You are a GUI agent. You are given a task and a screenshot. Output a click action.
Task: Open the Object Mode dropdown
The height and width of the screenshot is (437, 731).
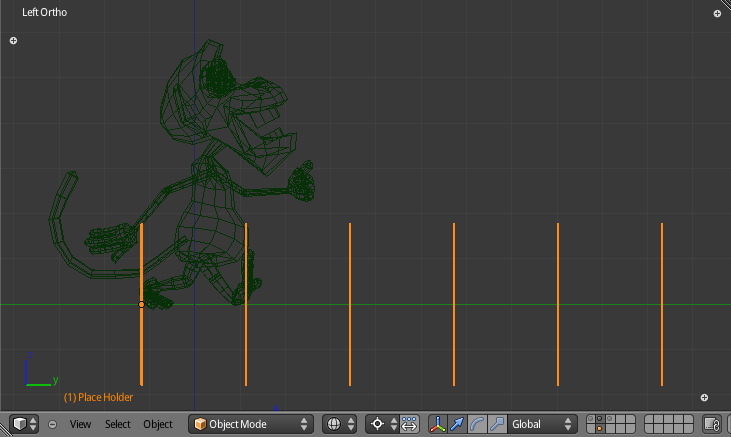tap(251, 424)
